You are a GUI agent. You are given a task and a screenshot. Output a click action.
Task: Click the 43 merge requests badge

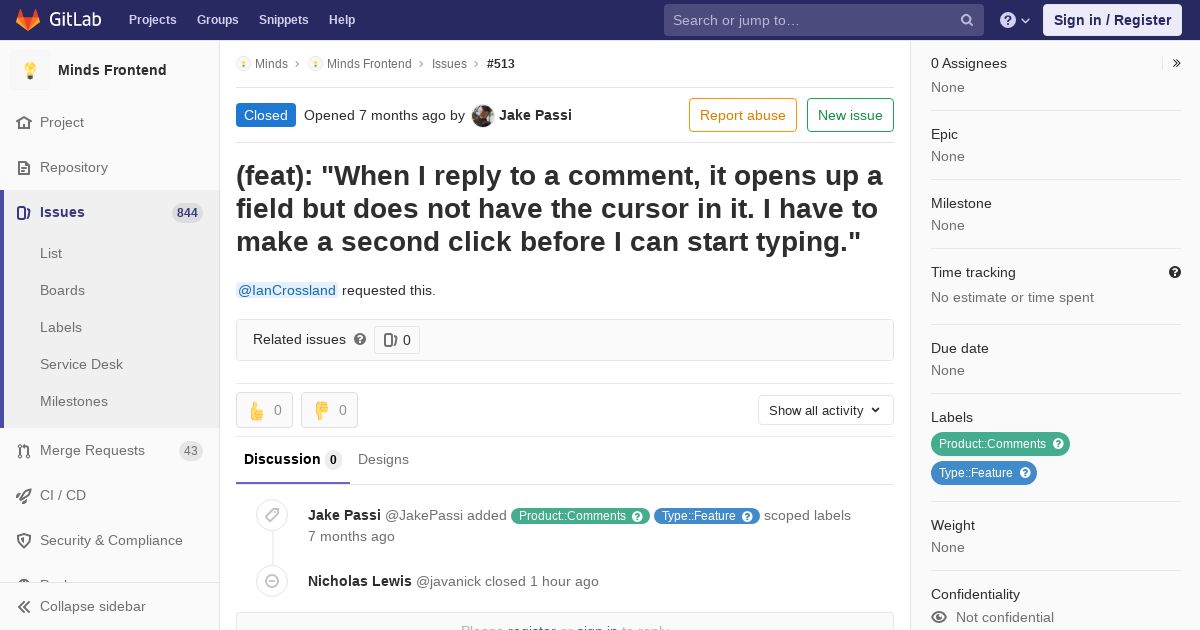point(191,451)
